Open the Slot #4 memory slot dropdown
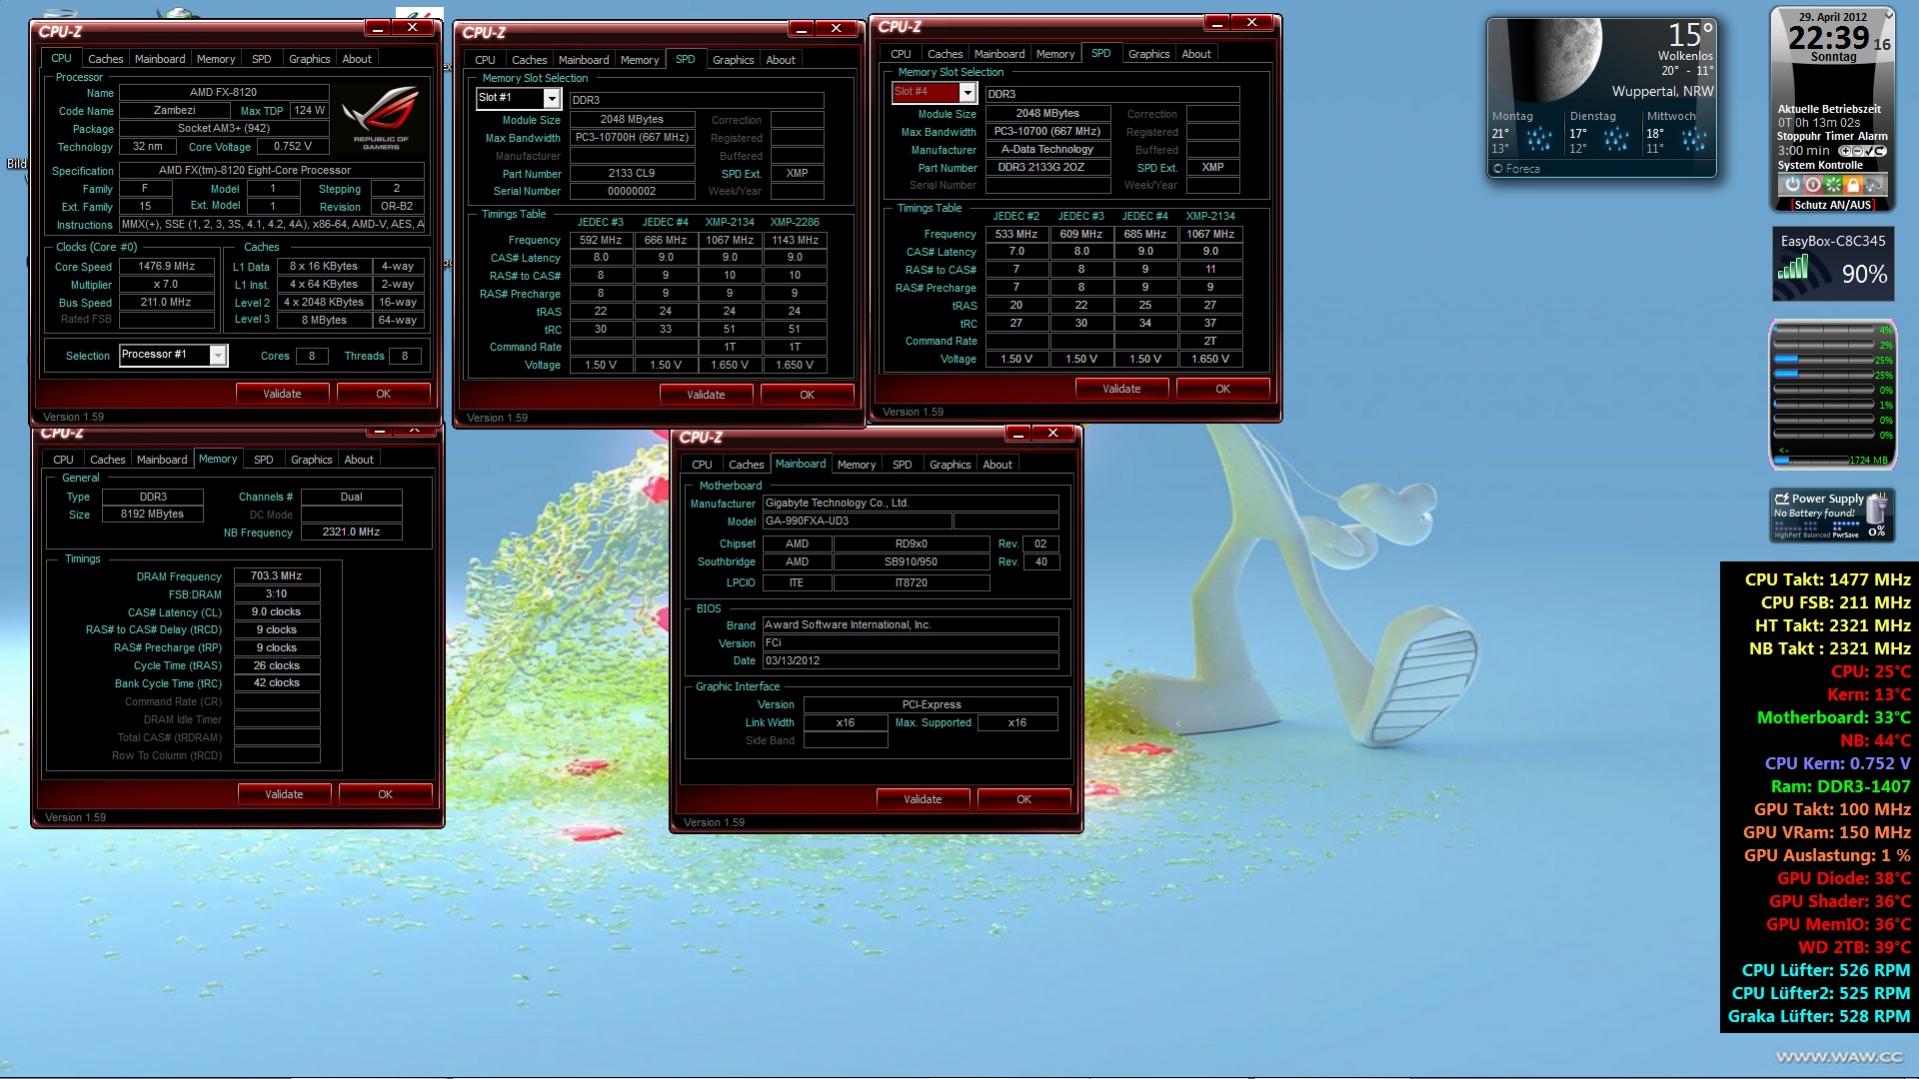Screen dimensions: 1919x1079 pos(967,92)
